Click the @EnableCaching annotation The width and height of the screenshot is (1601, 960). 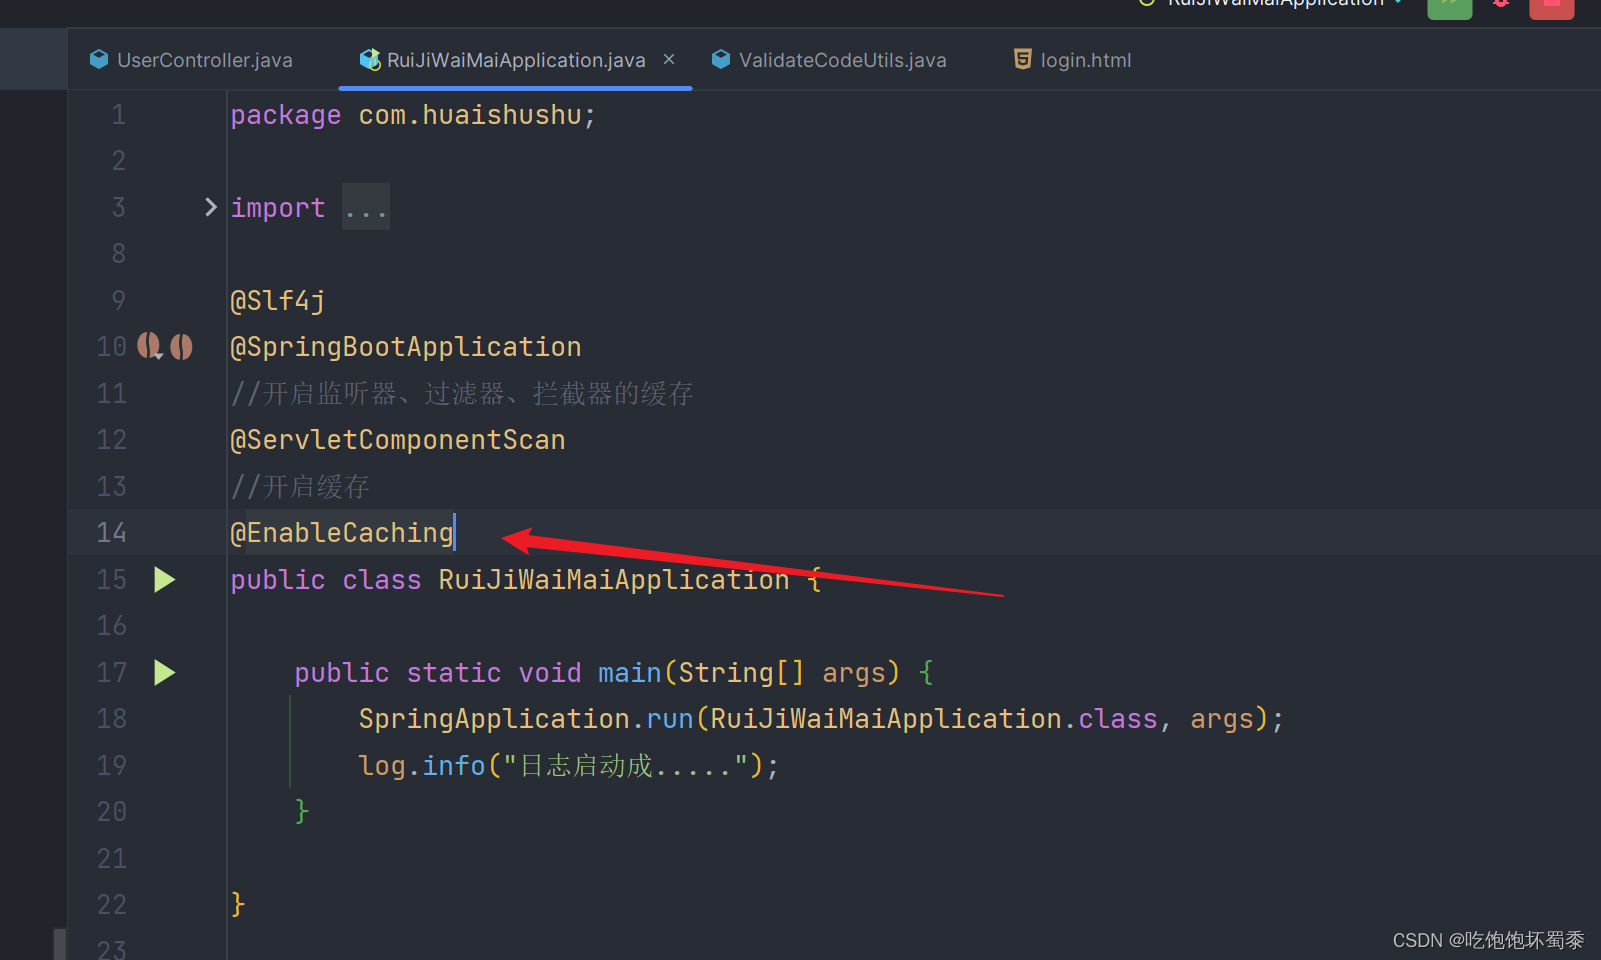[x=342, y=533]
